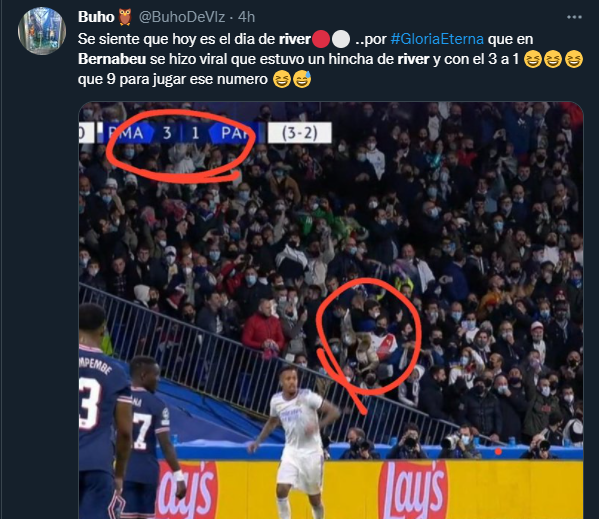This screenshot has height=519, width=599.
Task: Open the tweet via 4h timestamp
Action: click(246, 17)
